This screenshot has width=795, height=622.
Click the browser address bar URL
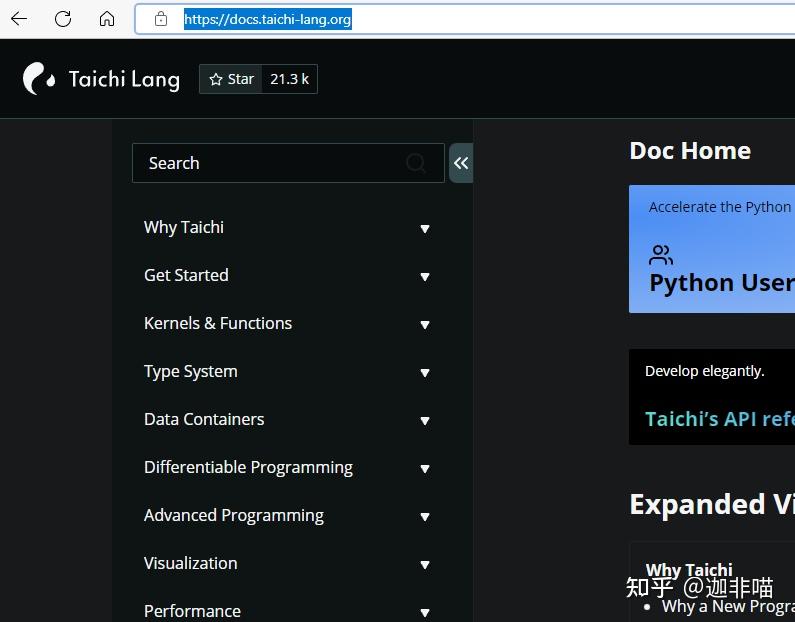[x=267, y=19]
